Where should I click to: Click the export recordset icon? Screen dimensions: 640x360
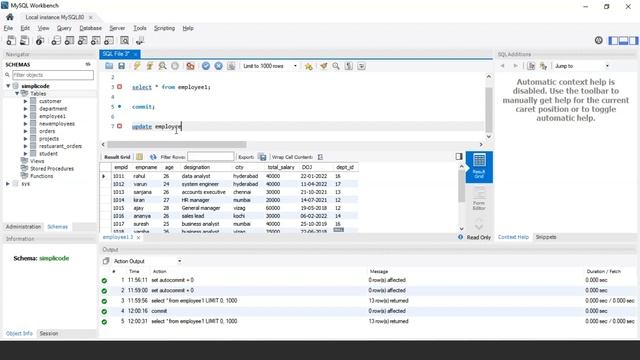click(x=262, y=157)
